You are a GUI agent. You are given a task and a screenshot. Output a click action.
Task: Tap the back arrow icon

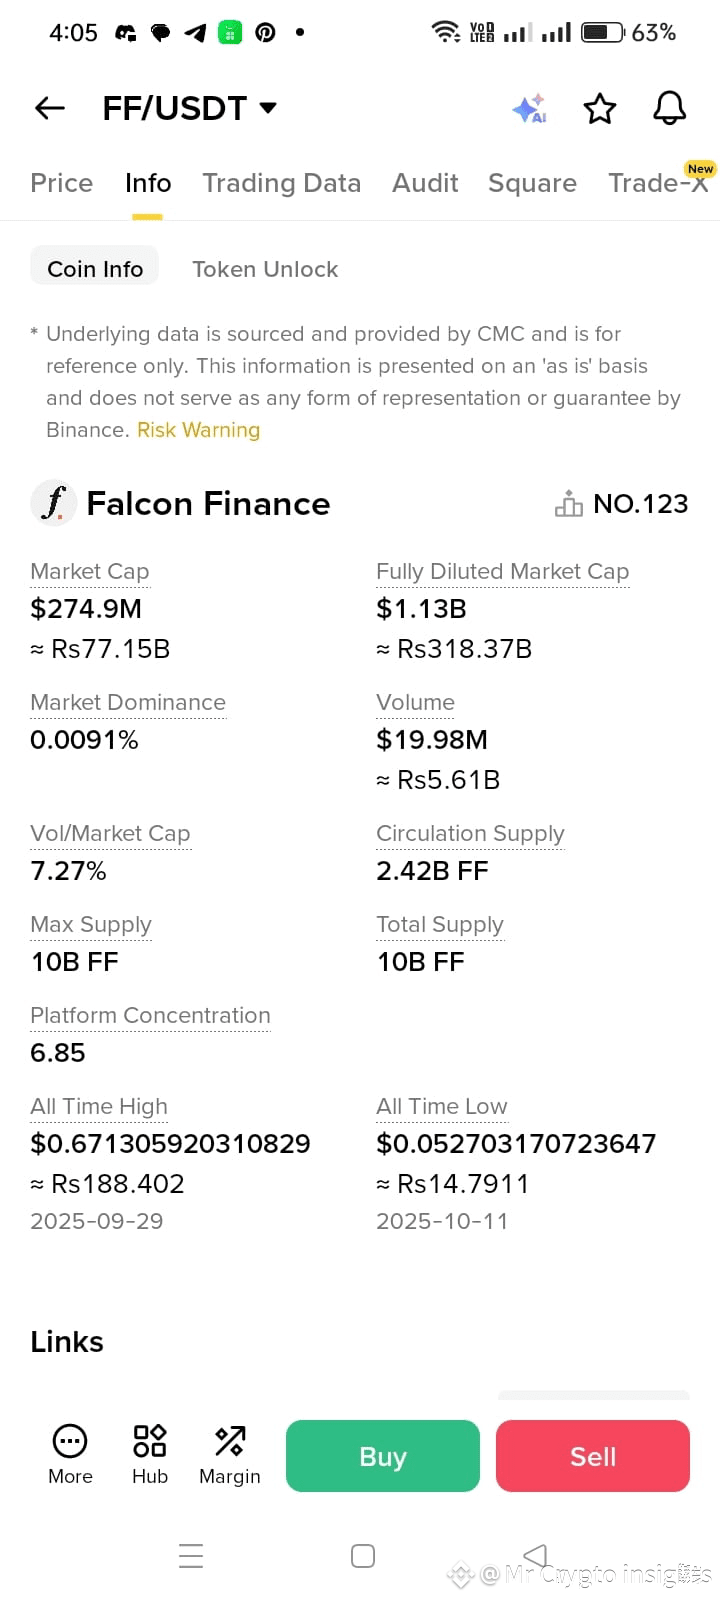click(50, 108)
